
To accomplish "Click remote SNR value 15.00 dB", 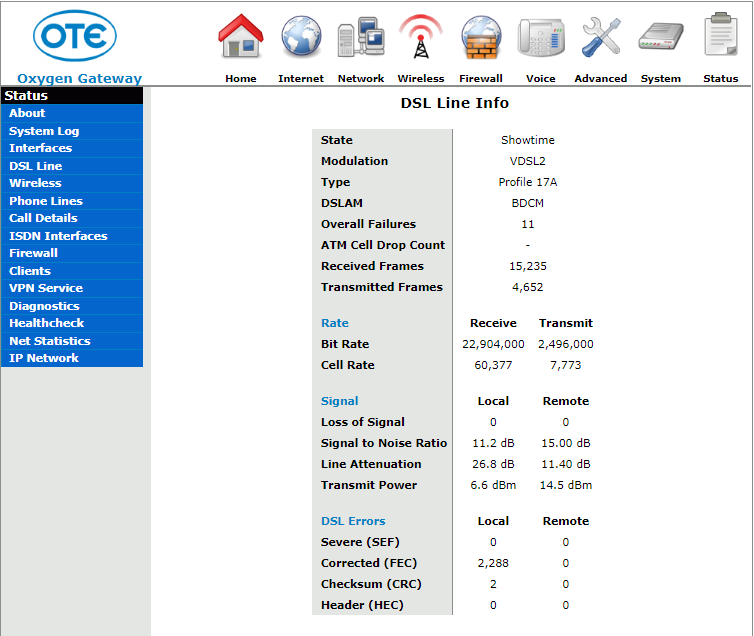I will pos(566,443).
